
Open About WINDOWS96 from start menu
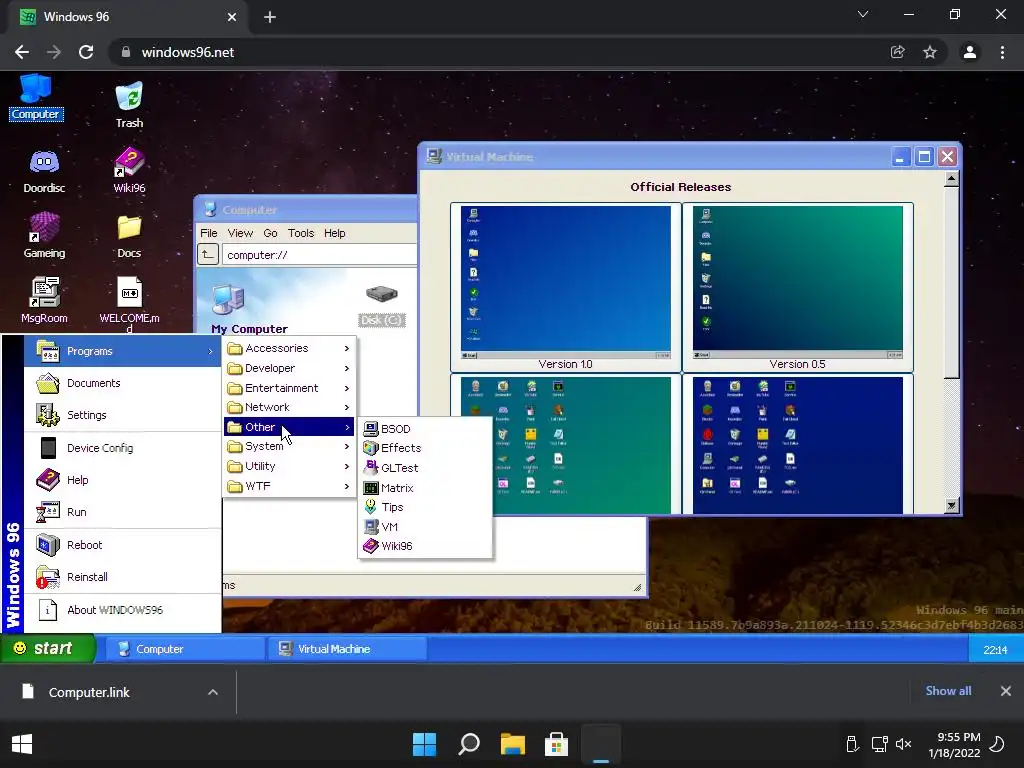click(x=123, y=610)
